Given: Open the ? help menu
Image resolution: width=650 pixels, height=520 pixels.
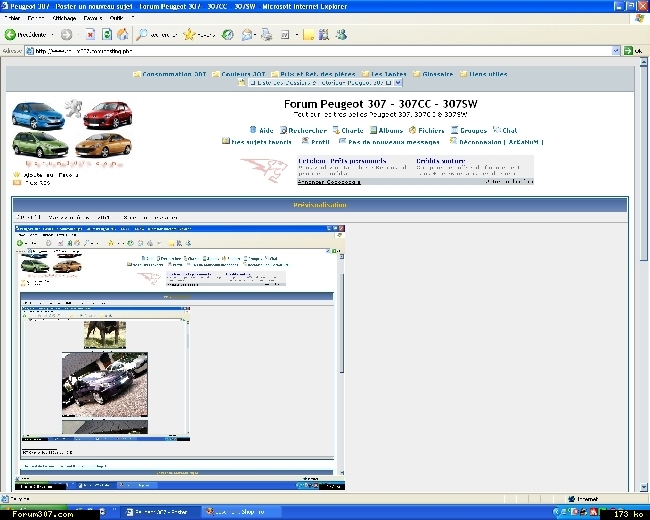Looking at the screenshot, I should (133, 18).
